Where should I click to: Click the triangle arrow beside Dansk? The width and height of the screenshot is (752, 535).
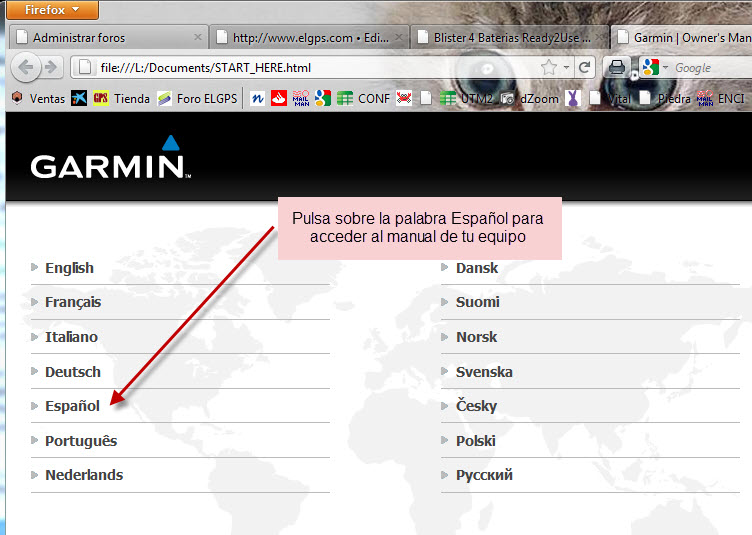click(x=445, y=267)
